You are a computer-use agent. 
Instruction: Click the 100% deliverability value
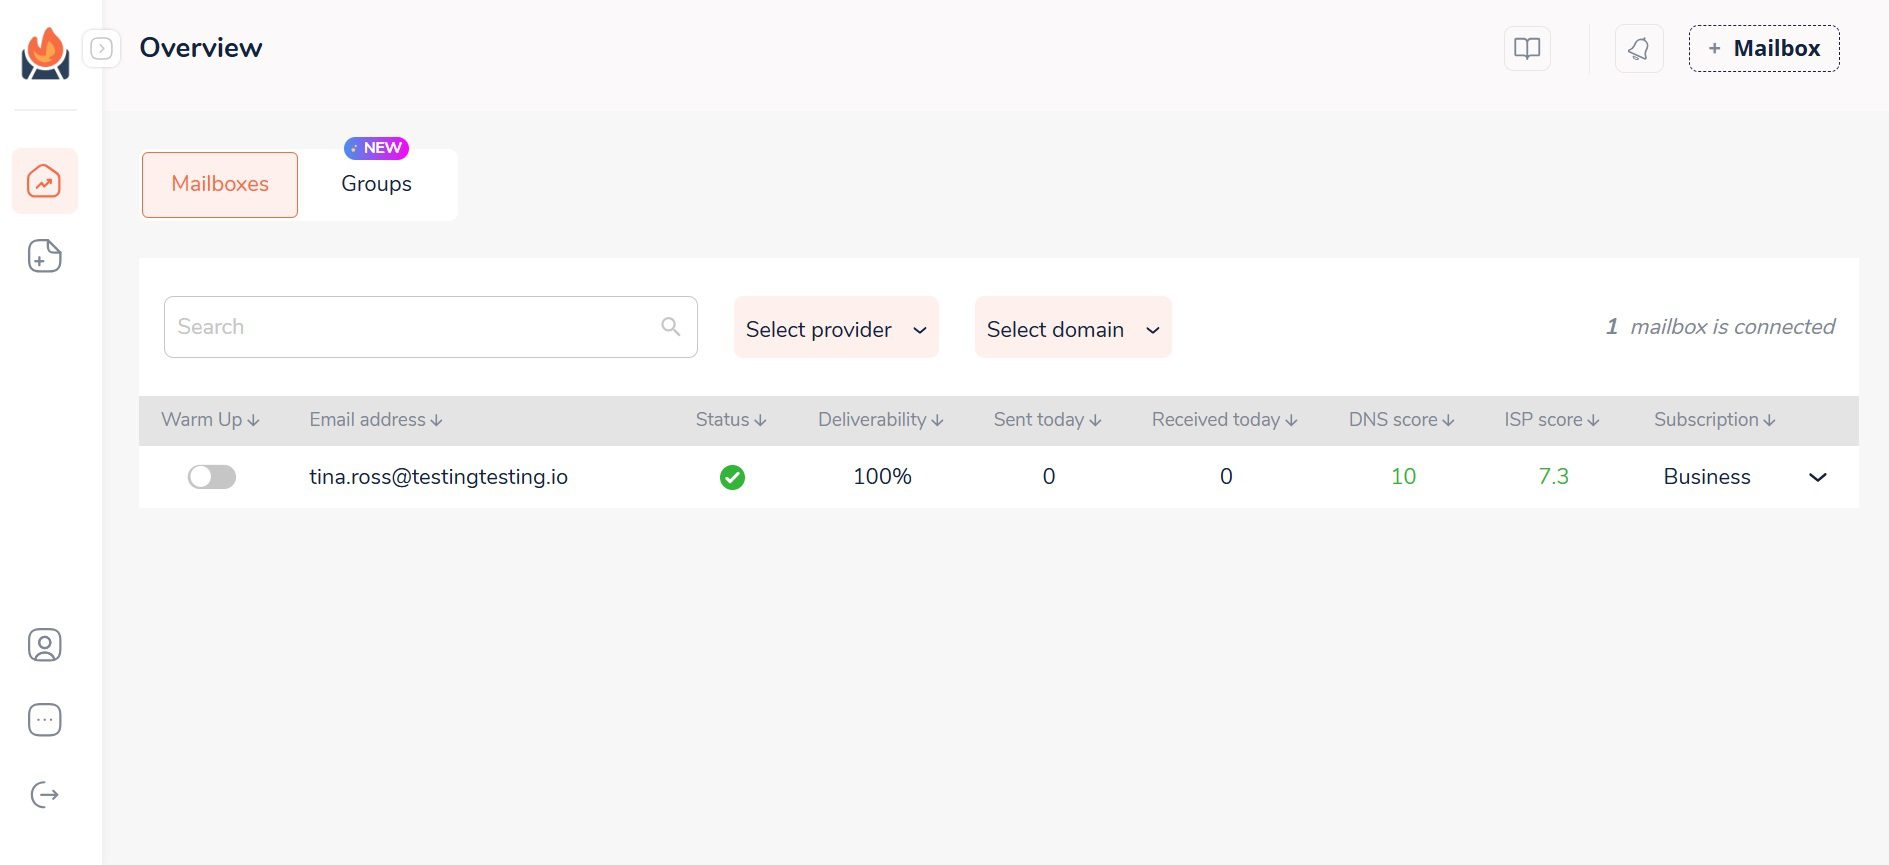[x=882, y=477]
